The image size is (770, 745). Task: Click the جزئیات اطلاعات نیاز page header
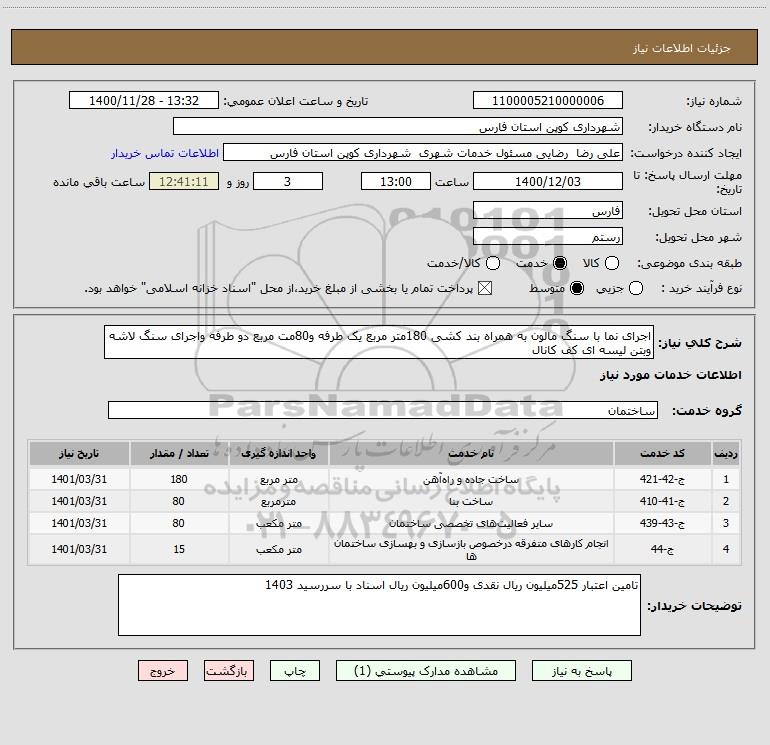point(682,48)
